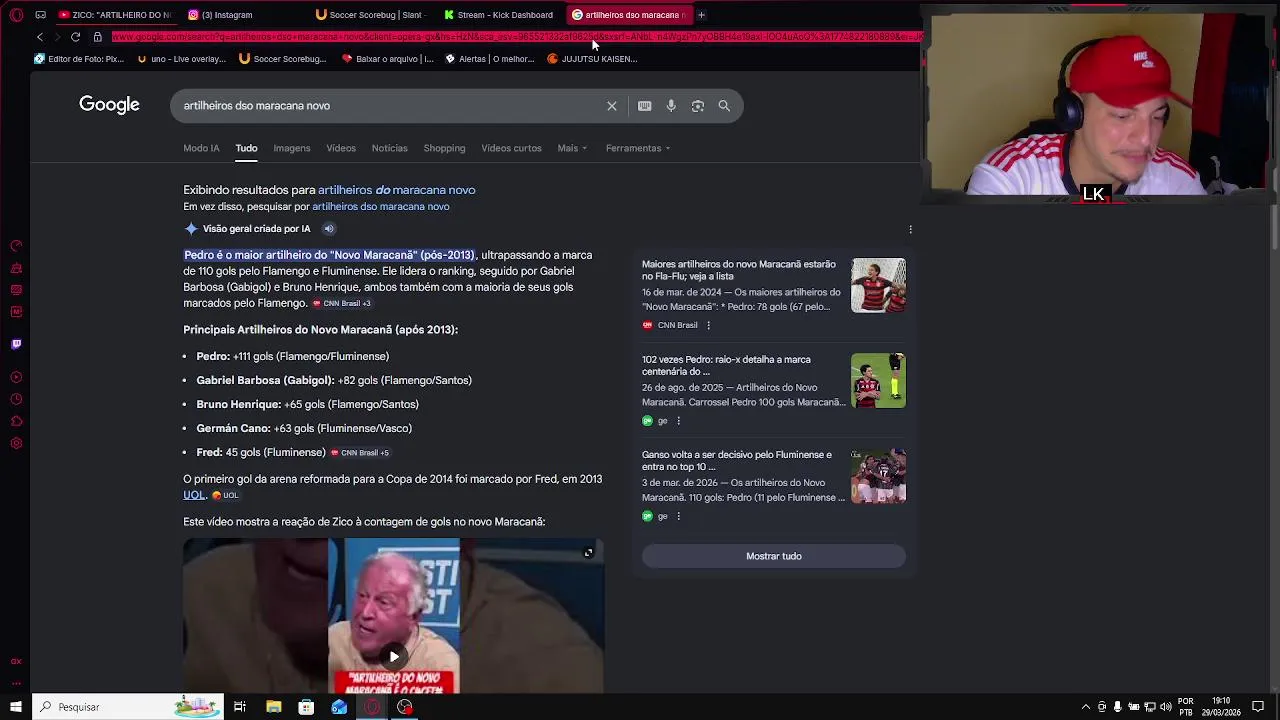1280x720 pixels.
Task: Open the Vídeos curtos tab
Action: coord(511,148)
